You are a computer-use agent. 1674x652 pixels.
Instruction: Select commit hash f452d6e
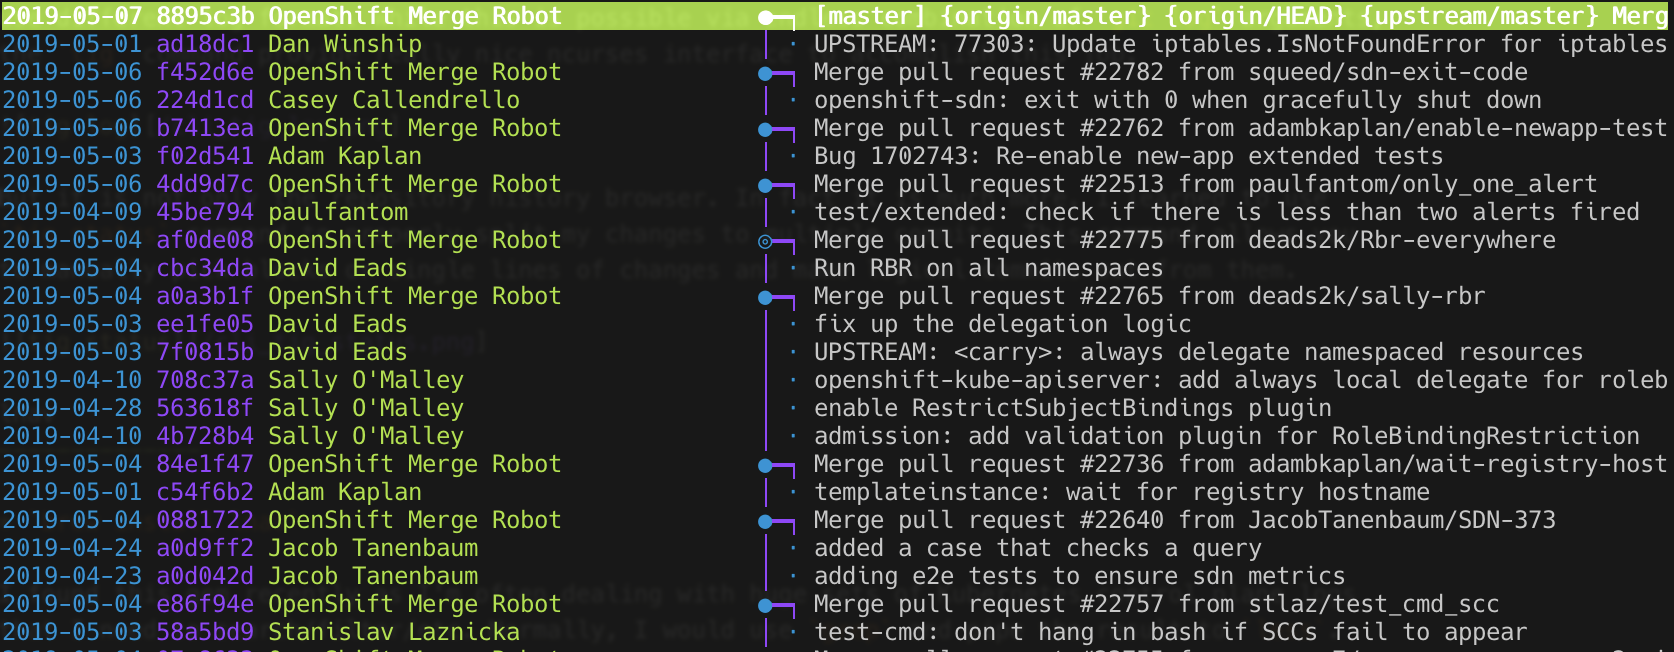(x=205, y=72)
